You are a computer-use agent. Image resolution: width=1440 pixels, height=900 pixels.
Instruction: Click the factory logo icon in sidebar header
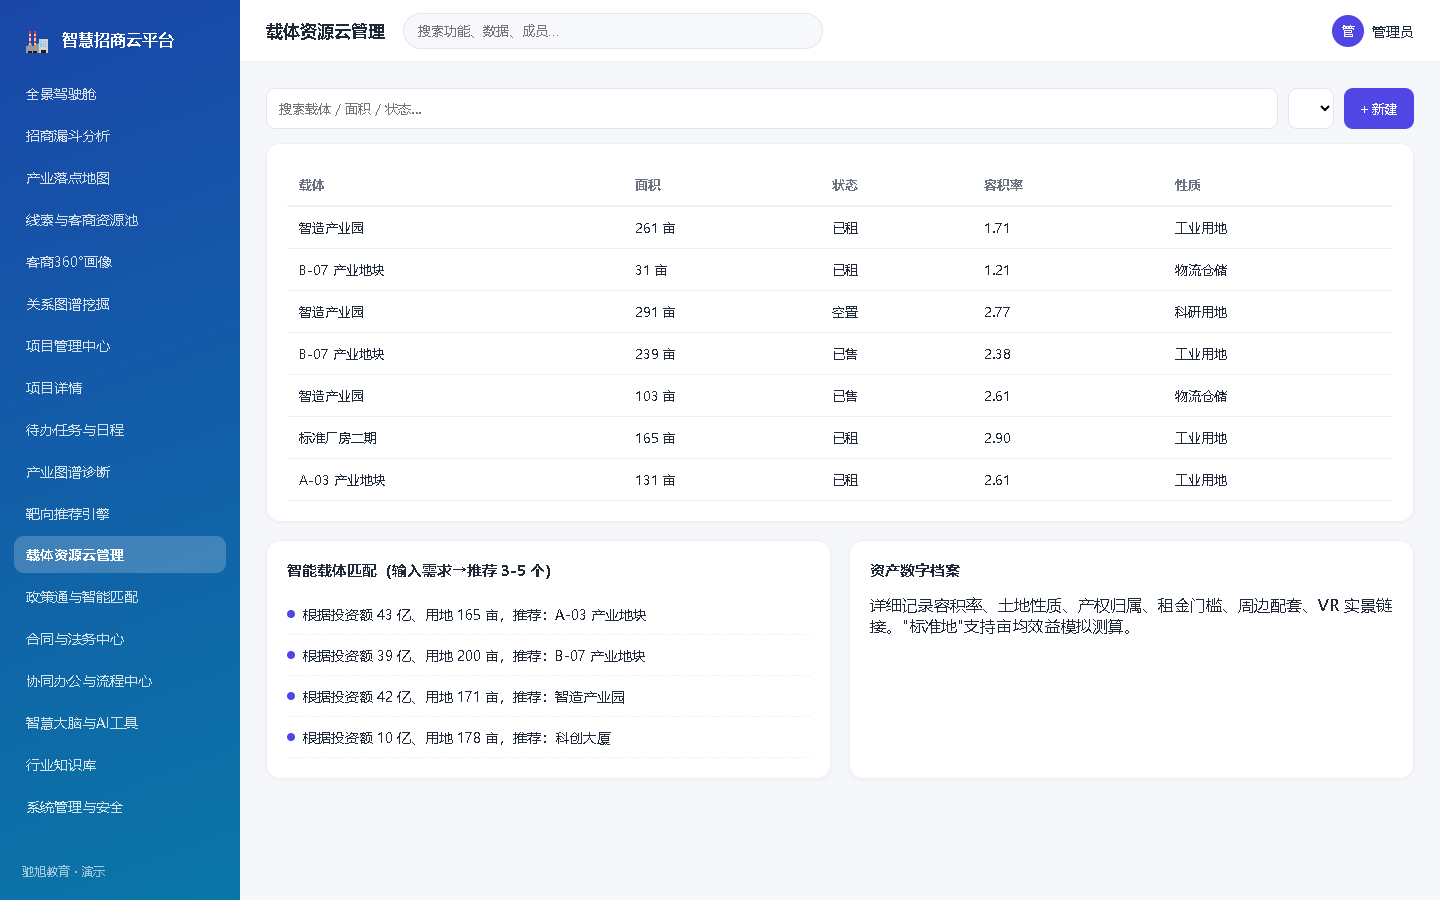(x=37, y=41)
